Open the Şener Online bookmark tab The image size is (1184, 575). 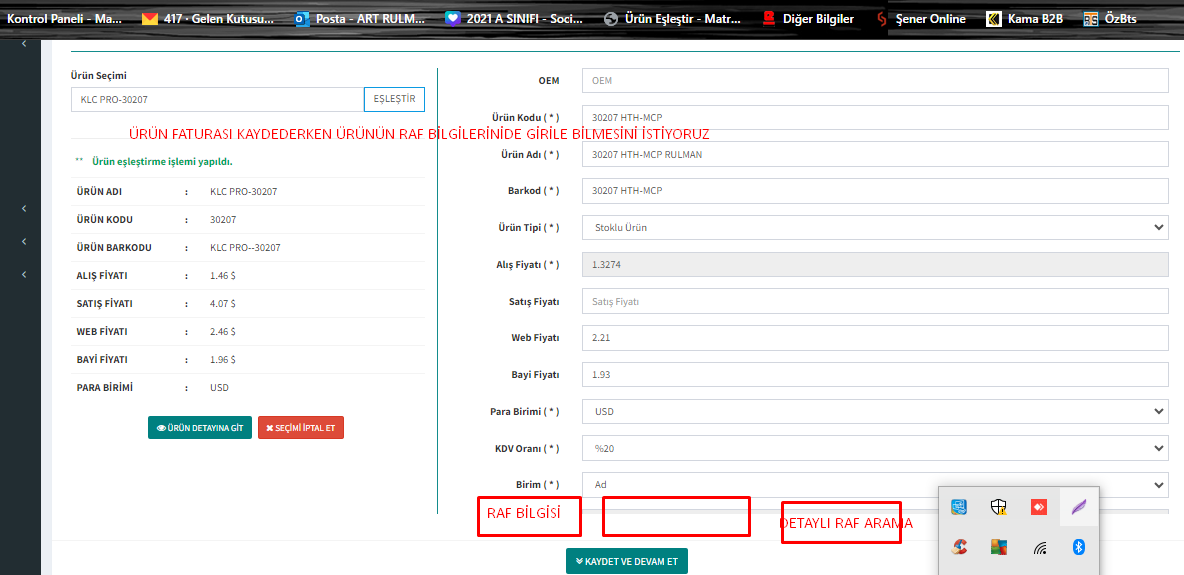[x=920, y=18]
